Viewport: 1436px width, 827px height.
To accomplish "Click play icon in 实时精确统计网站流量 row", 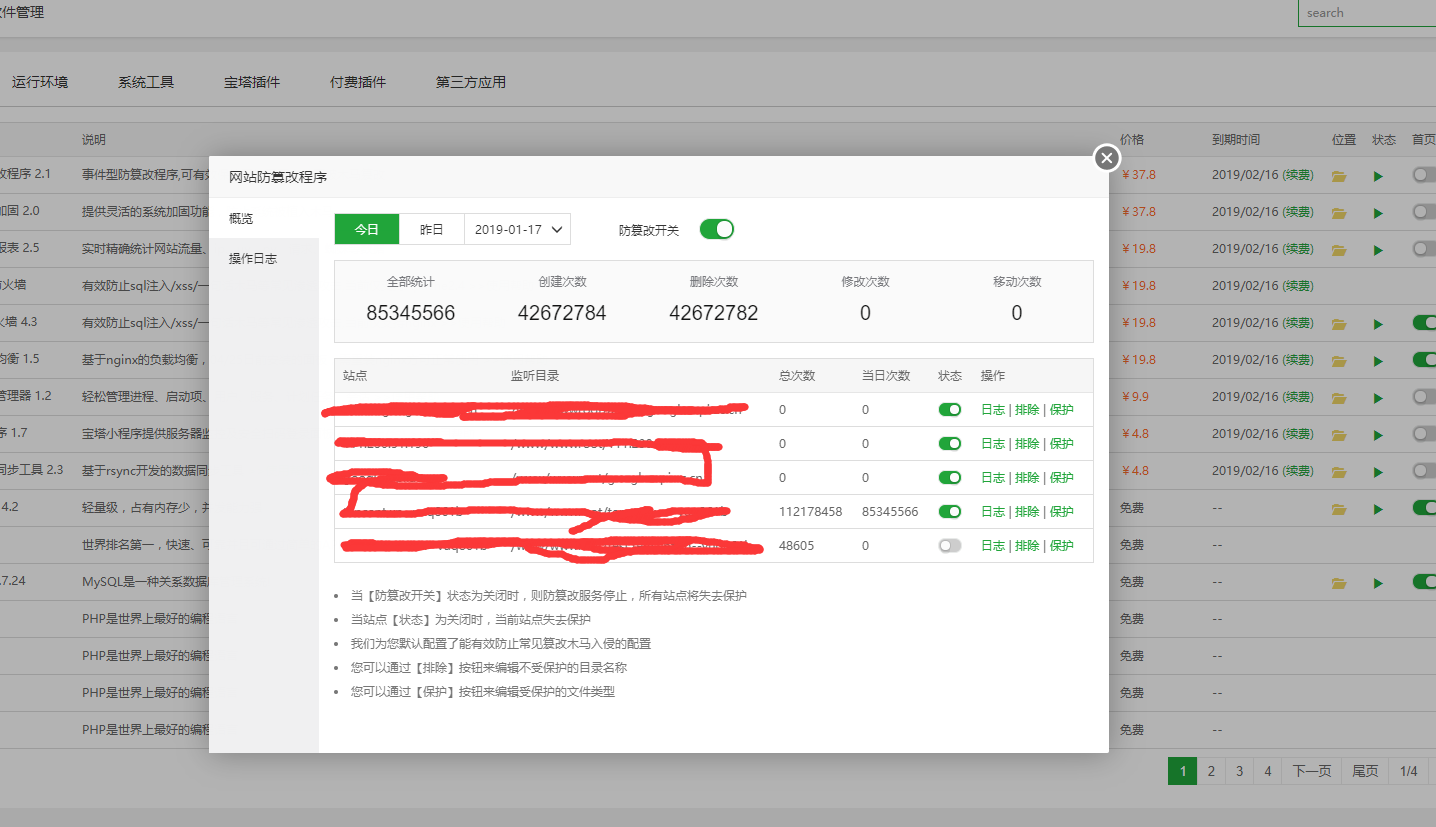I will point(1378,250).
